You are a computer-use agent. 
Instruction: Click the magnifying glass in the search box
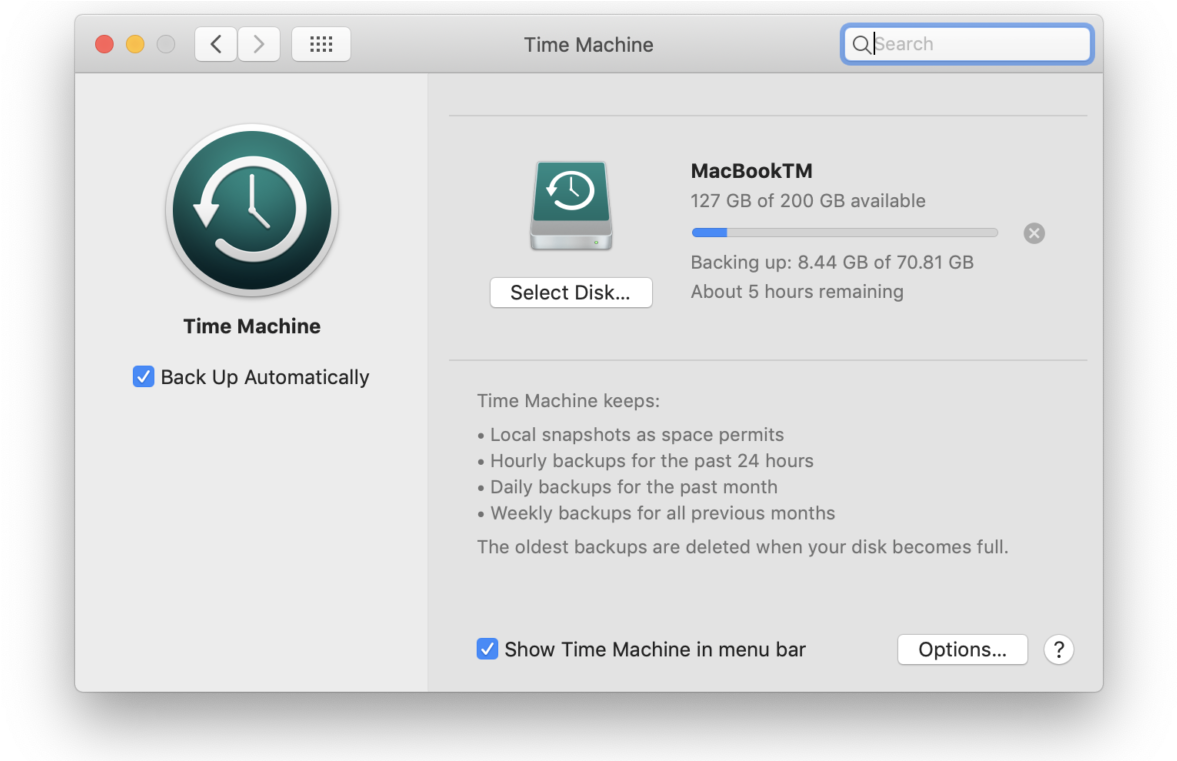860,44
